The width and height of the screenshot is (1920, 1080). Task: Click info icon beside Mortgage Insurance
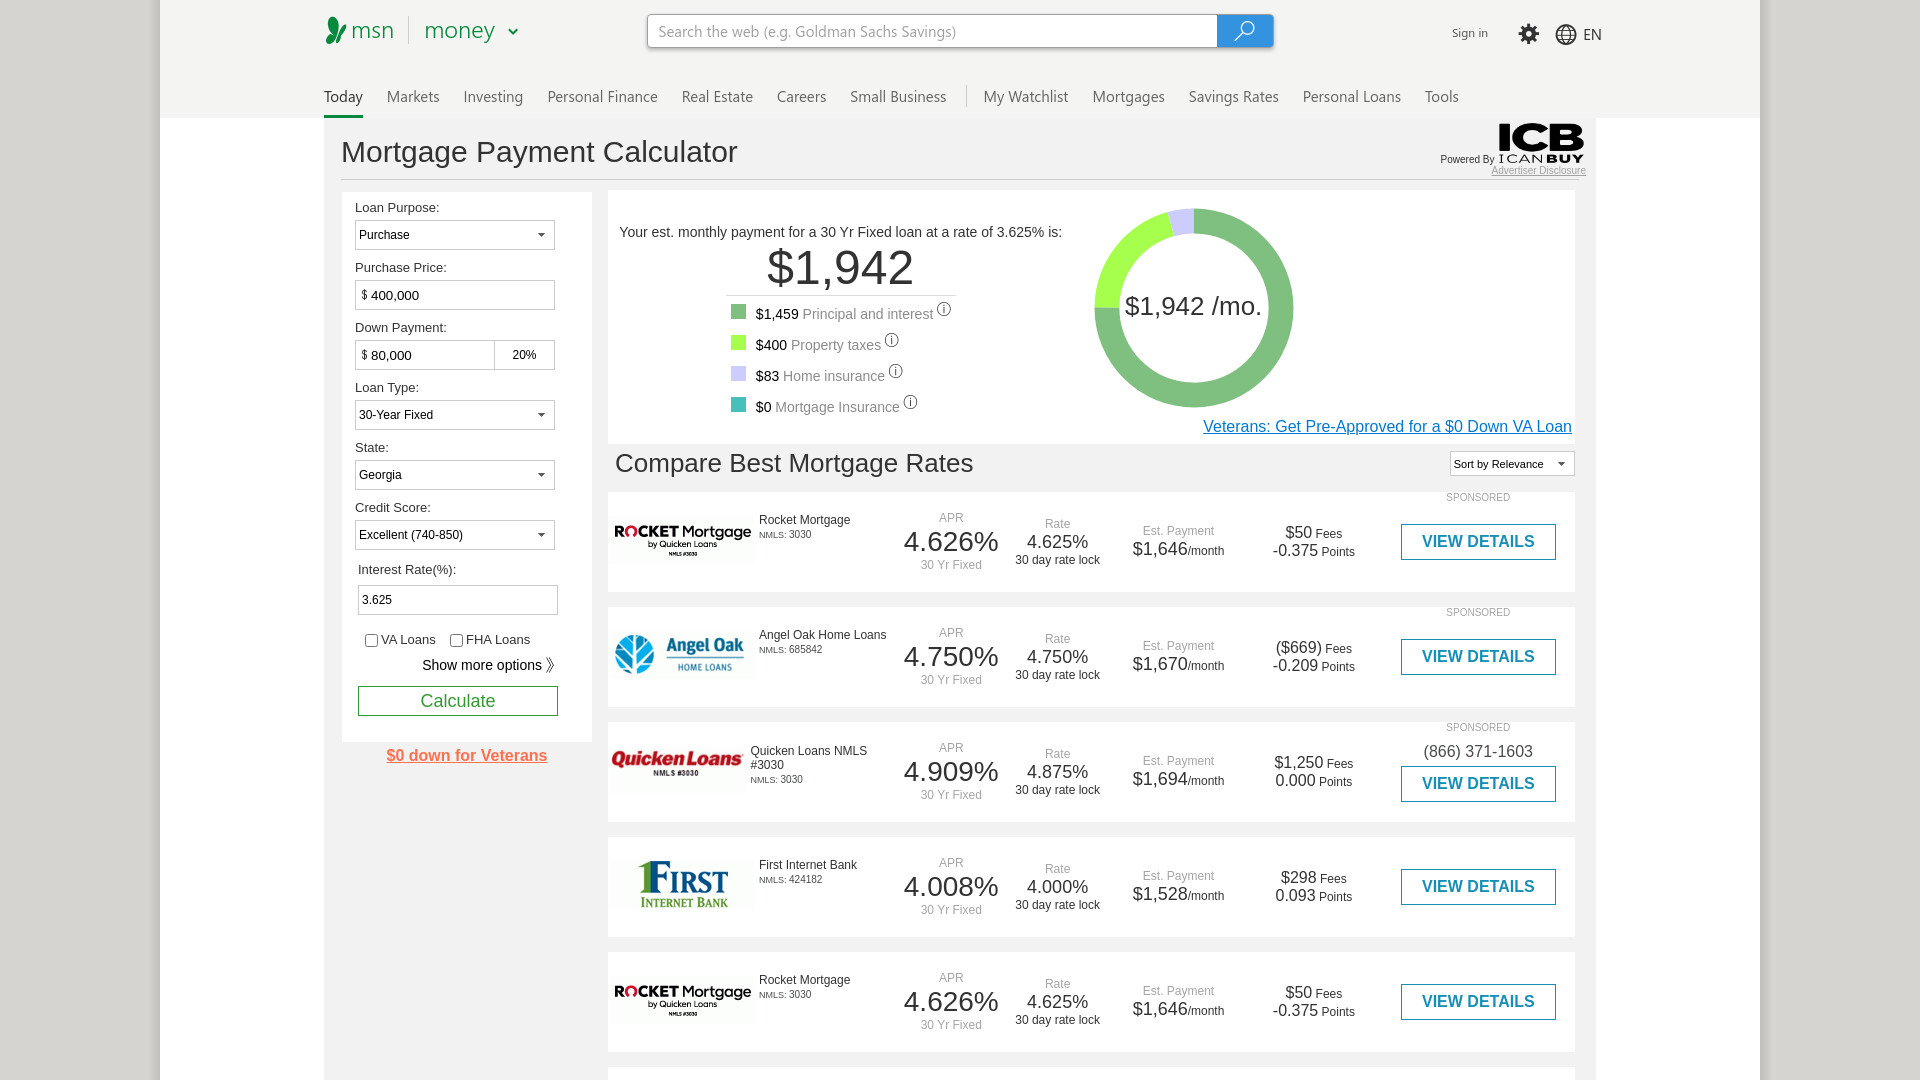(x=910, y=403)
